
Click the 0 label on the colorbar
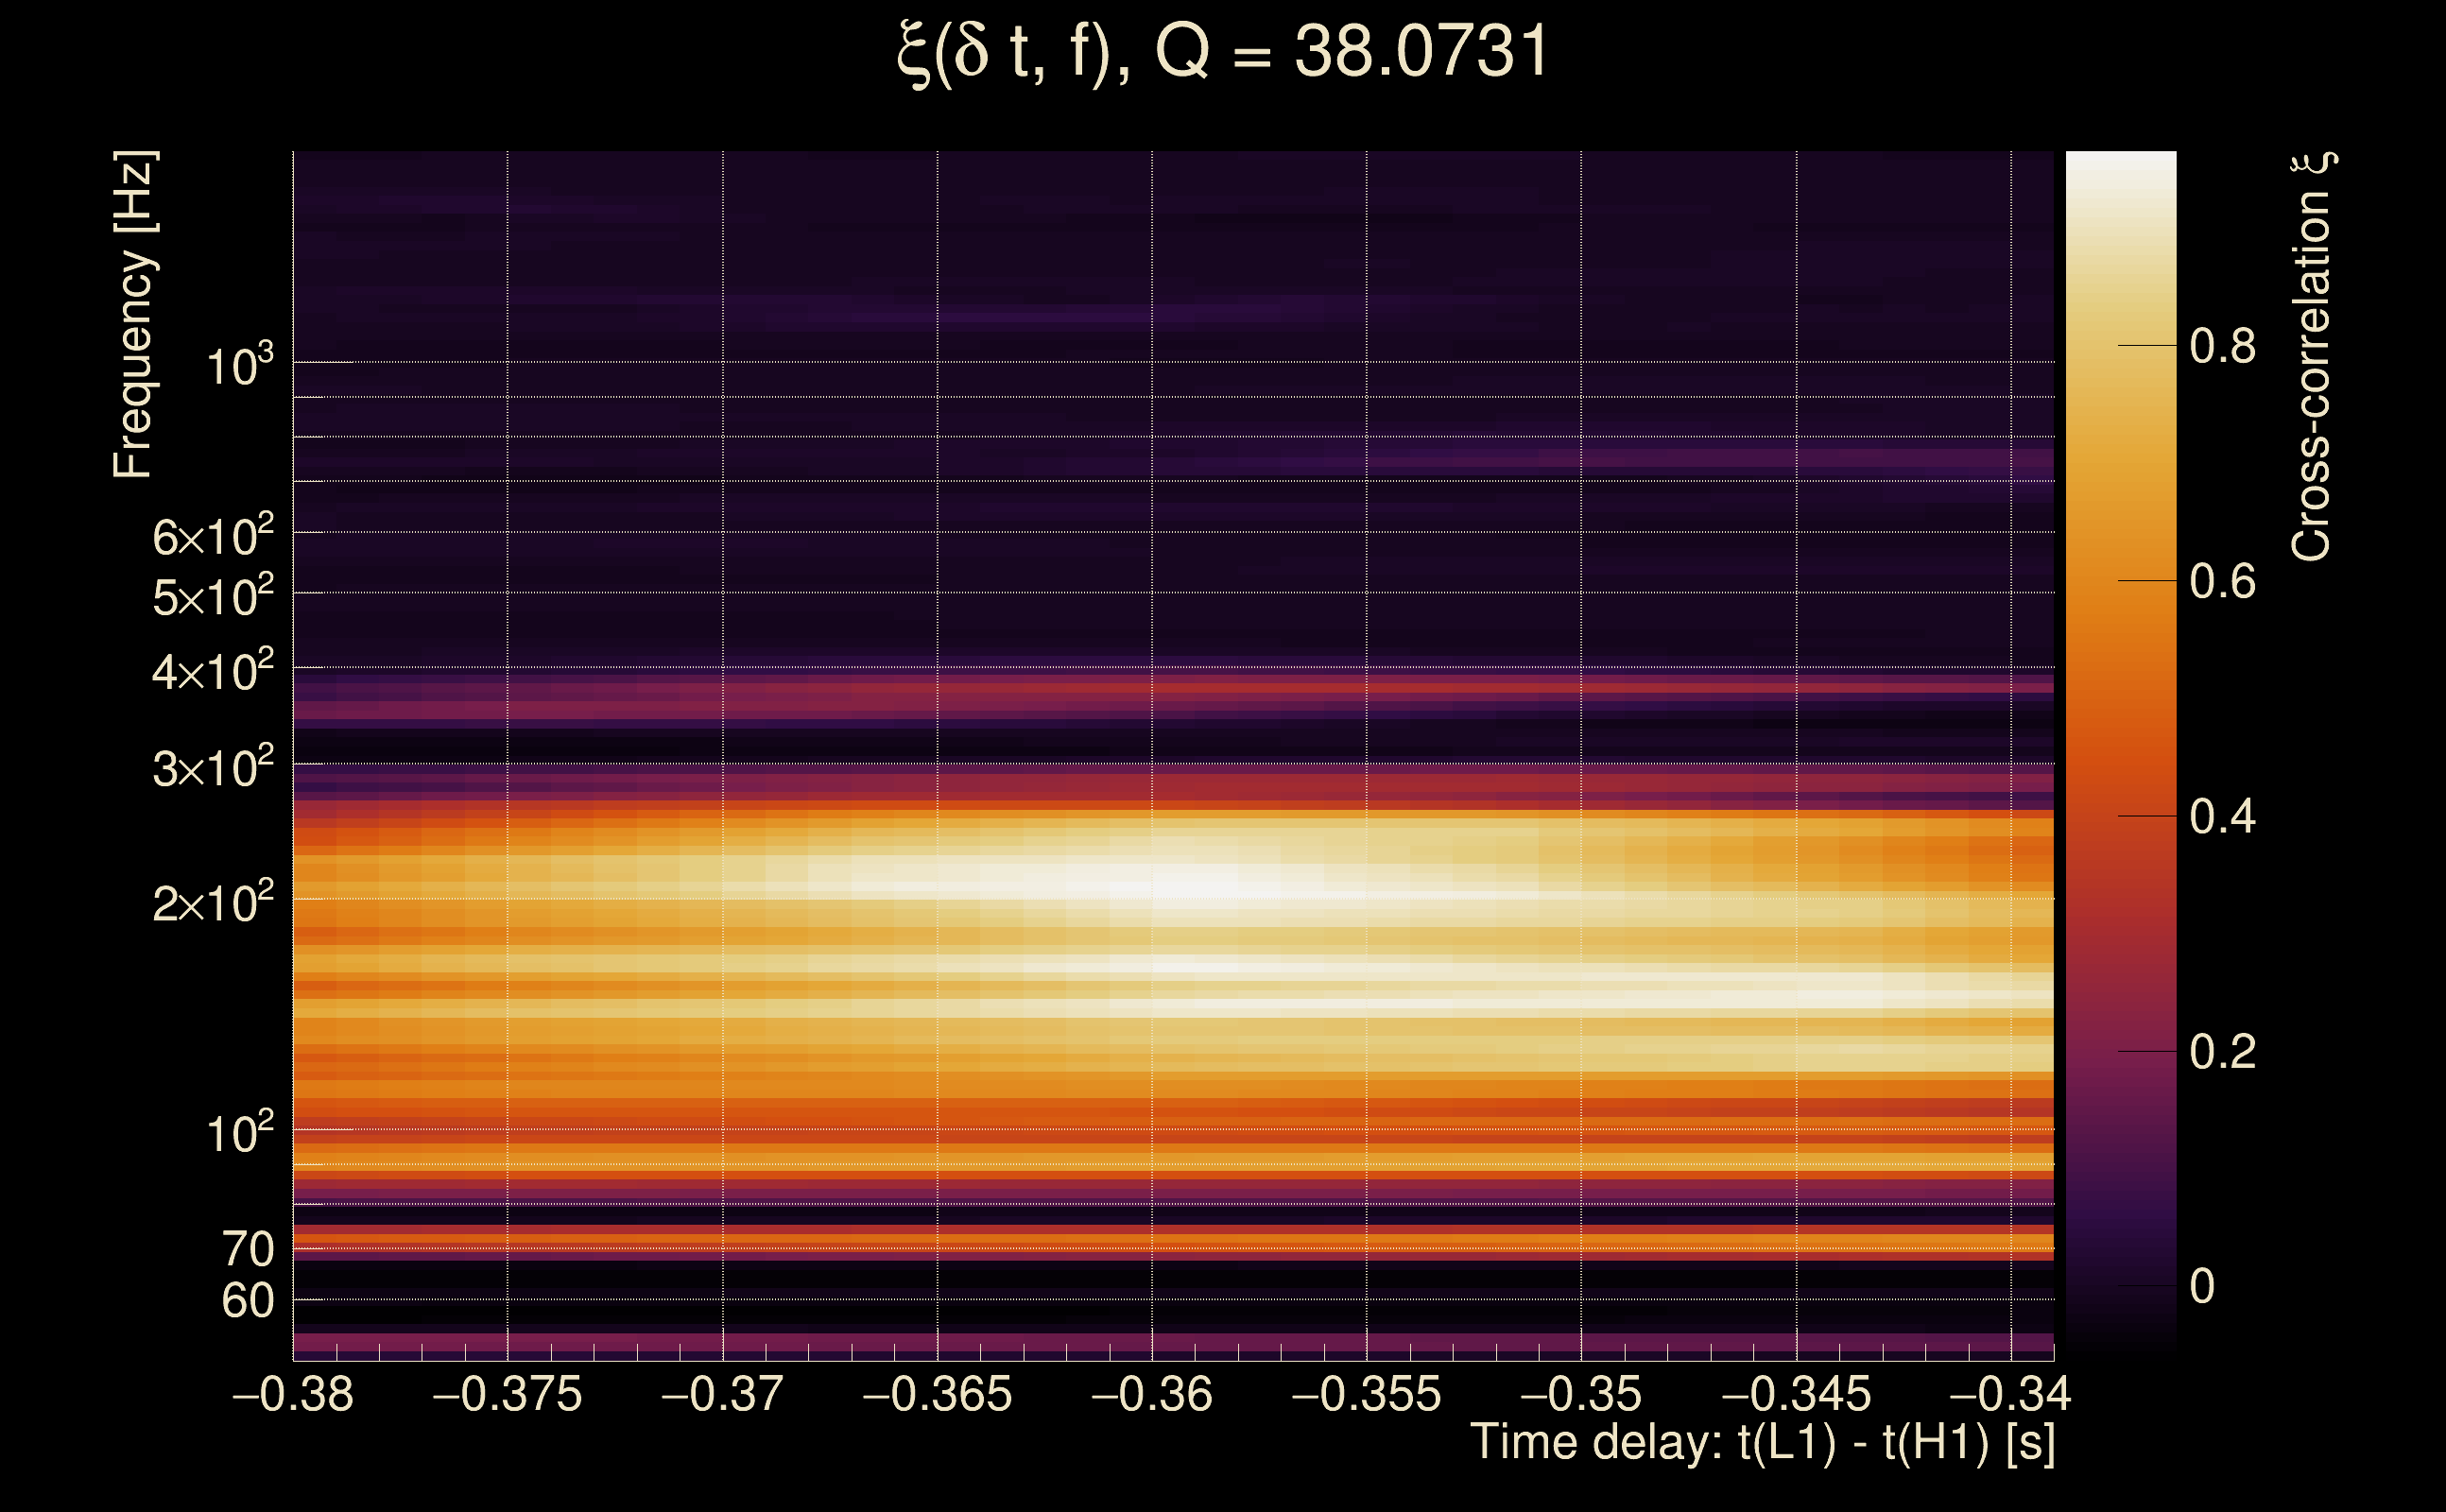[2202, 1287]
